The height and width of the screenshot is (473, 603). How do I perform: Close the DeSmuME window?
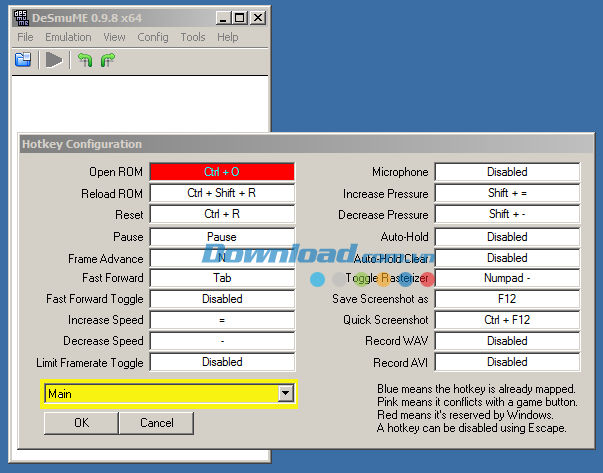pos(258,18)
